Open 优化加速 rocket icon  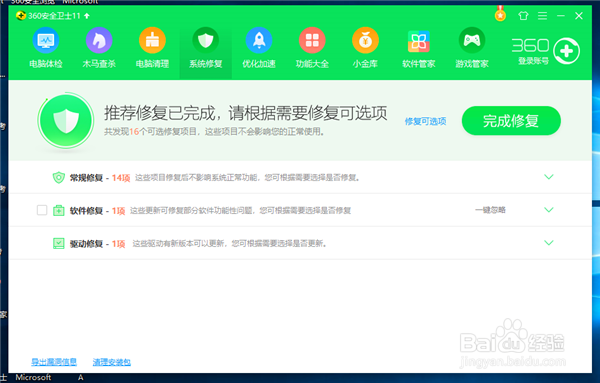pos(259,40)
